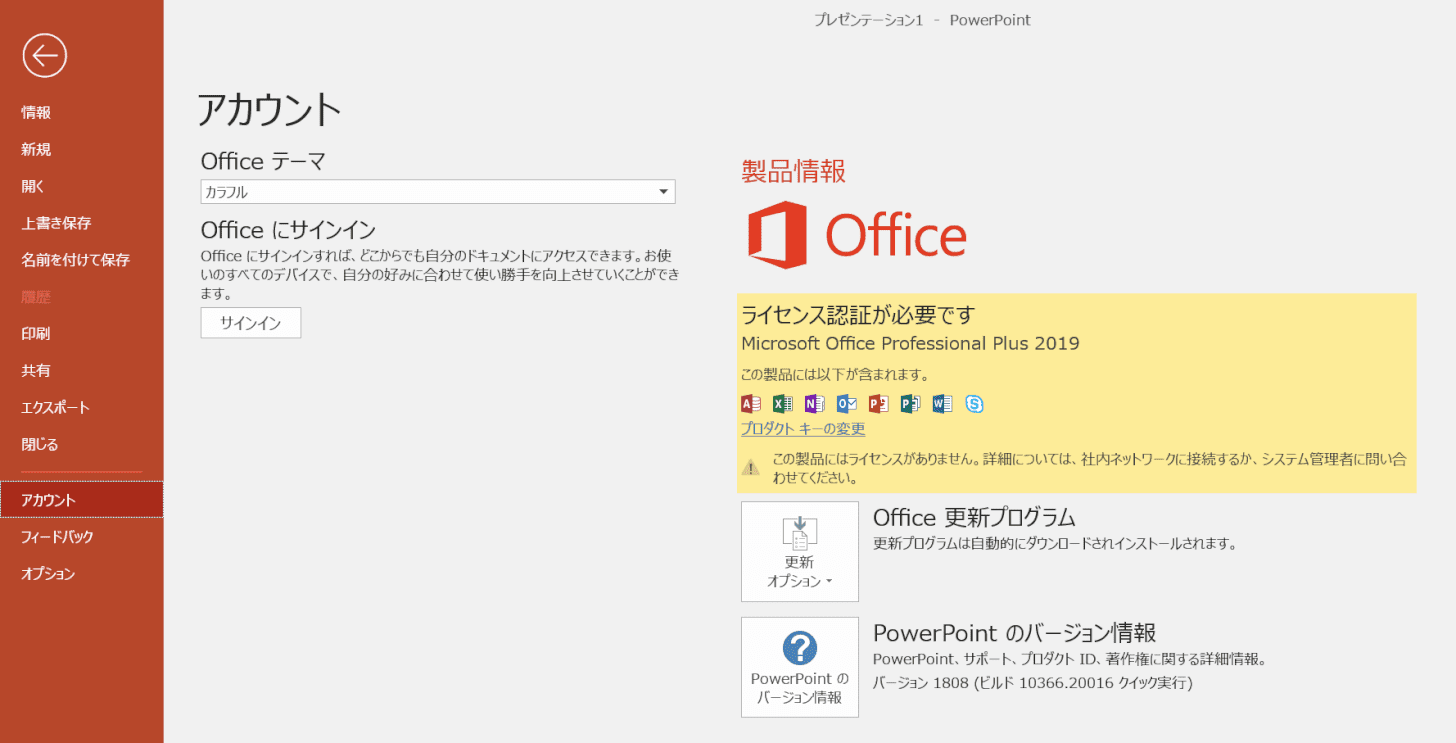Screen dimensions: 1456x743
Task: Click the Excel icon in product list
Action: (783, 404)
